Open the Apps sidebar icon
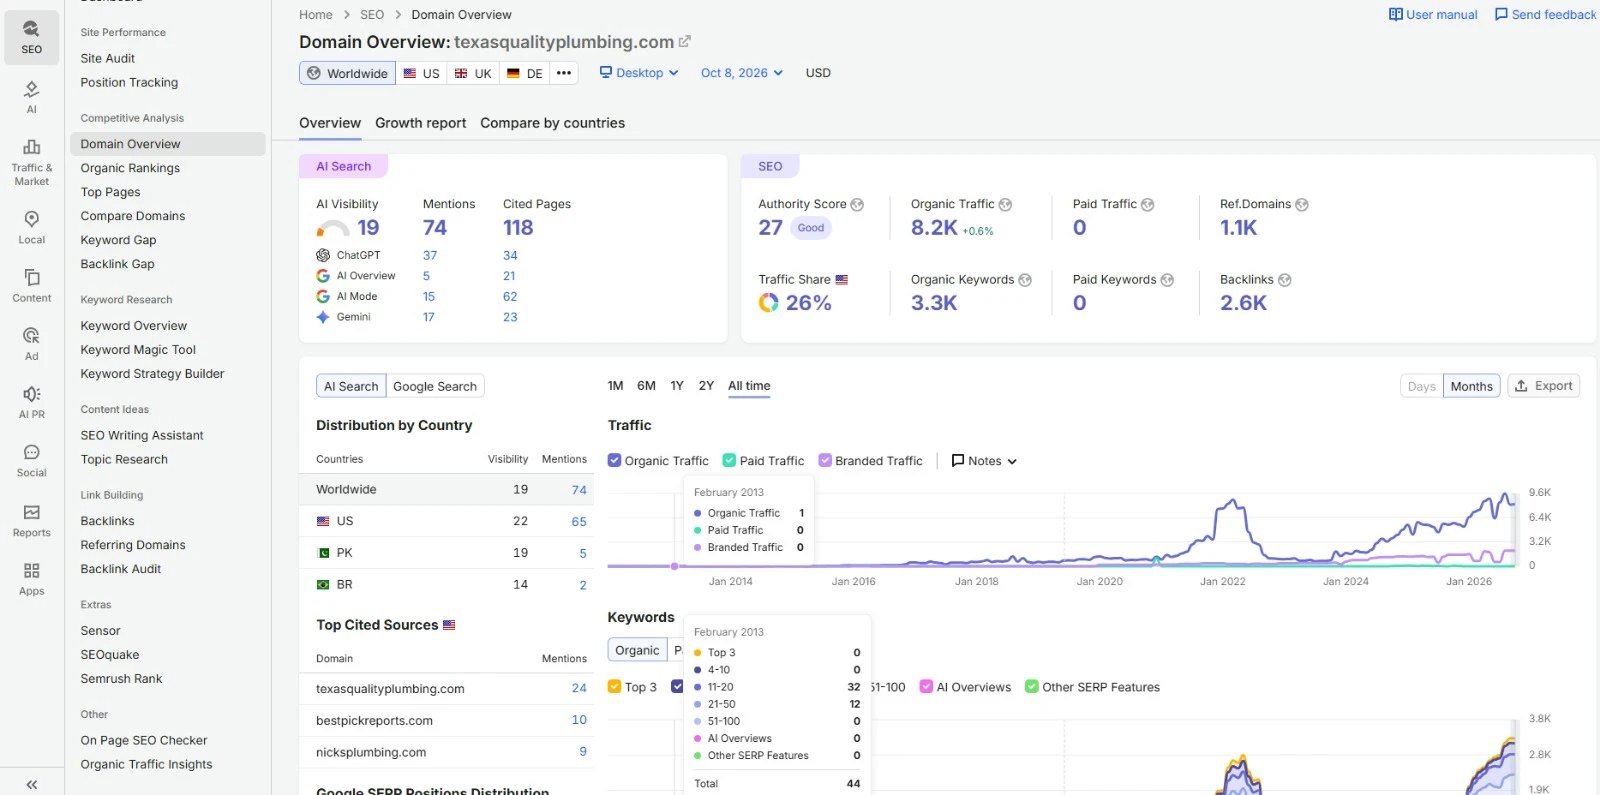Screen dimensions: 1600x795 click(31, 578)
